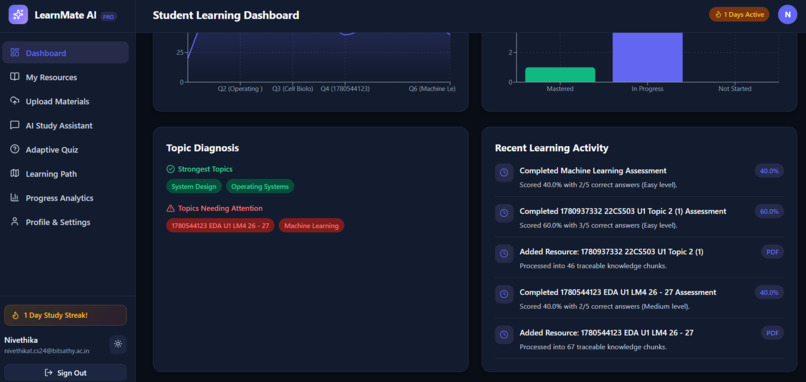Click the flame icon in Study Streak banner
Image resolution: width=806 pixels, height=382 pixels.
[x=15, y=315]
